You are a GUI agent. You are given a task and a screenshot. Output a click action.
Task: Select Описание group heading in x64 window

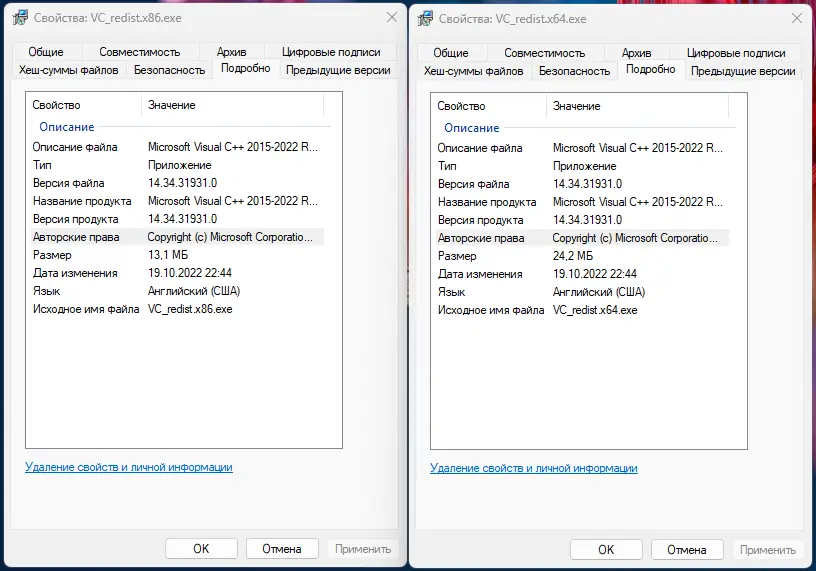point(471,128)
